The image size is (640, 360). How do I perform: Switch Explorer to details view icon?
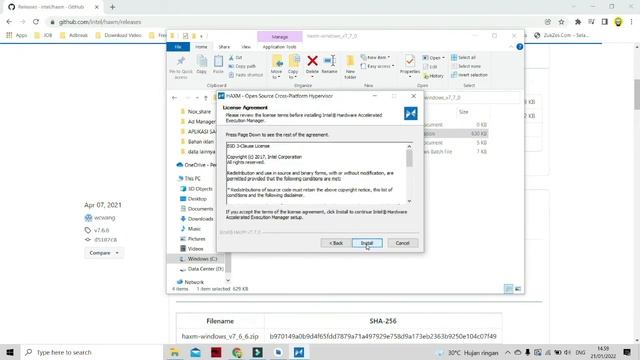pos(508,289)
